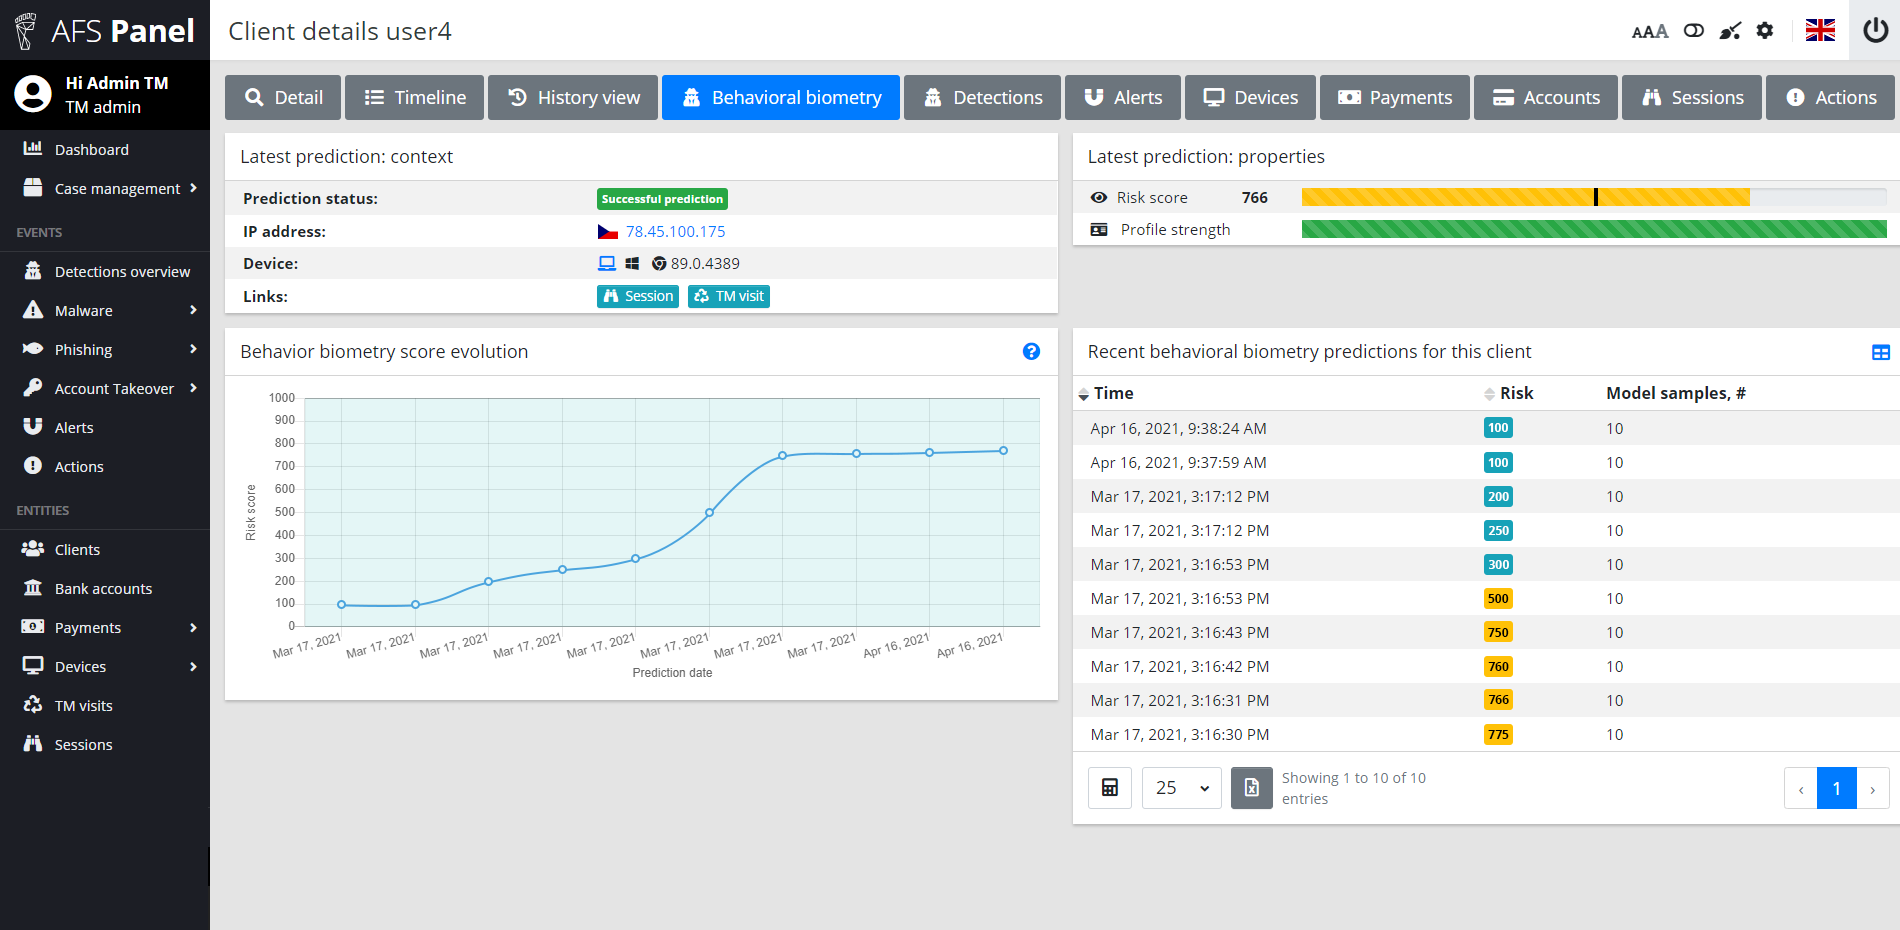Image resolution: width=1900 pixels, height=930 pixels.
Task: Open the settings gear in the top bar
Action: [1764, 30]
